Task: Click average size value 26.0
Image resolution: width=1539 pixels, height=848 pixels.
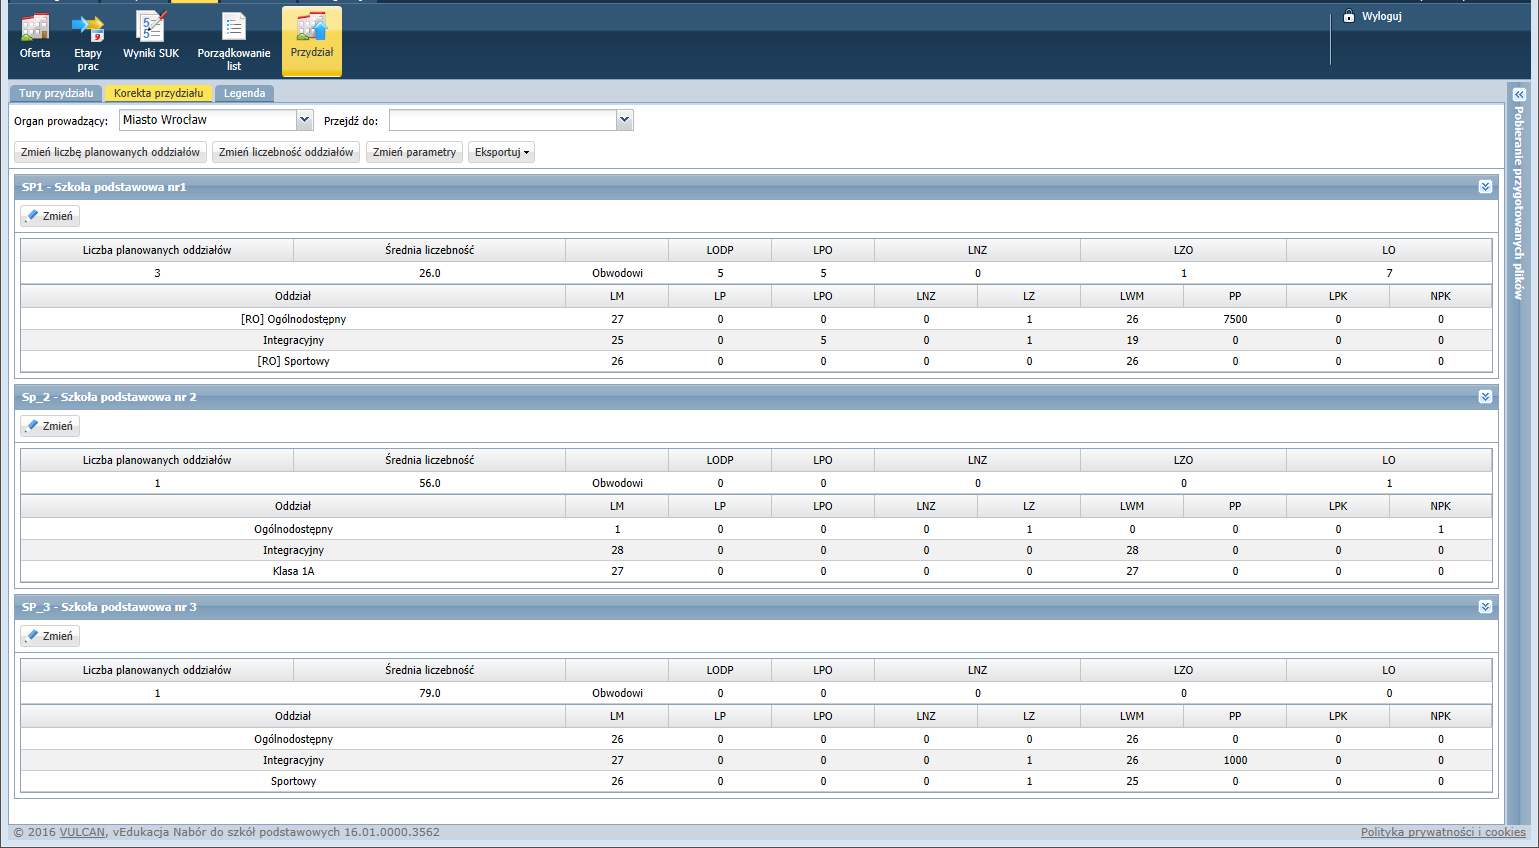Action: click(430, 273)
